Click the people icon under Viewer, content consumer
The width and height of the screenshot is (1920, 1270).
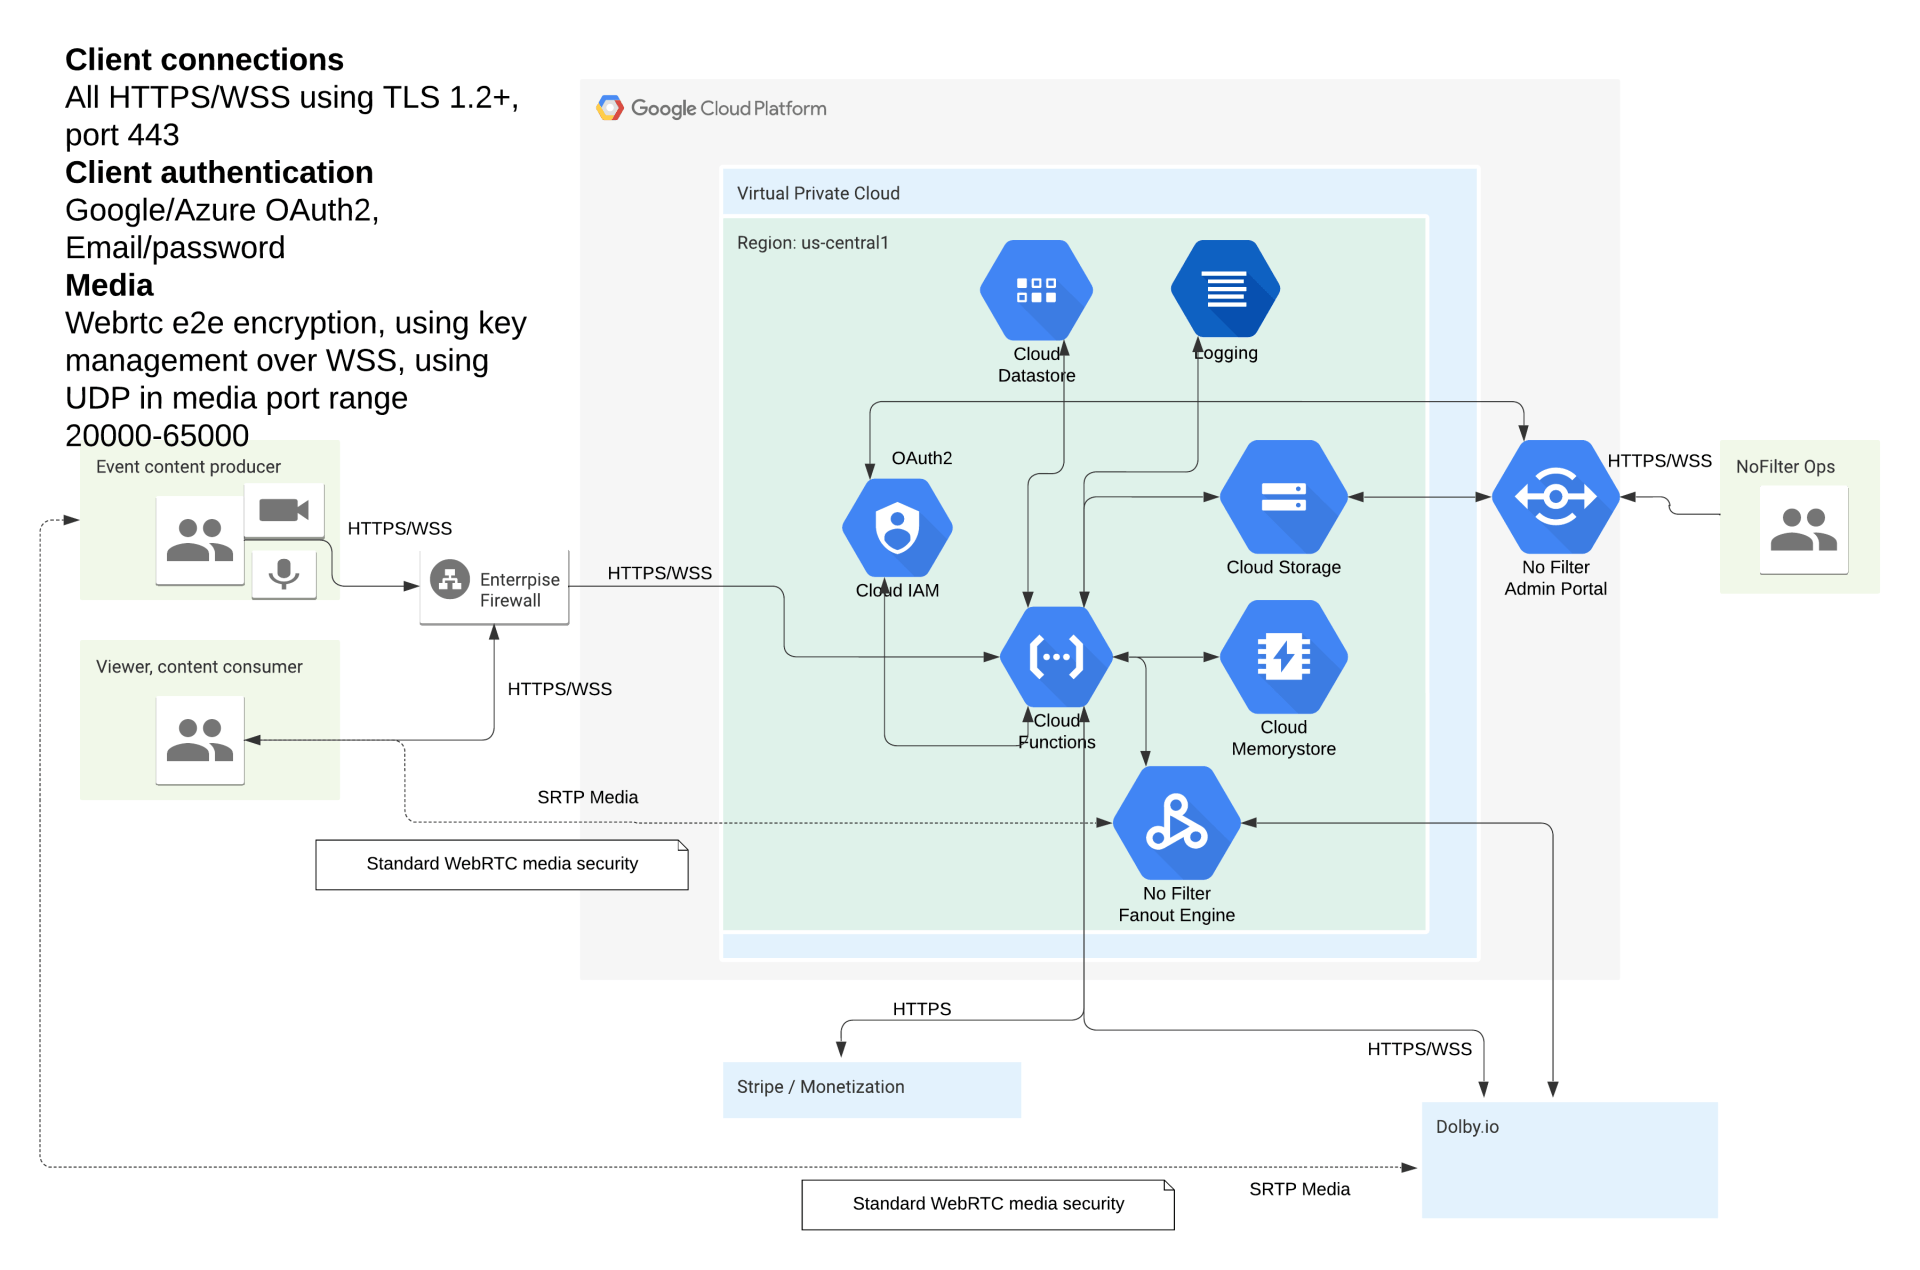[x=200, y=740]
